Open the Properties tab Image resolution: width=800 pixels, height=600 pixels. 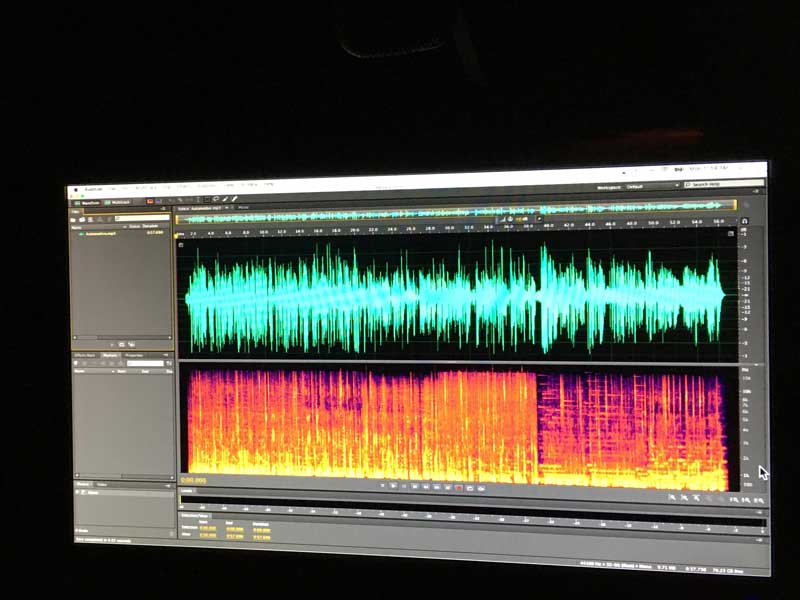(x=134, y=355)
